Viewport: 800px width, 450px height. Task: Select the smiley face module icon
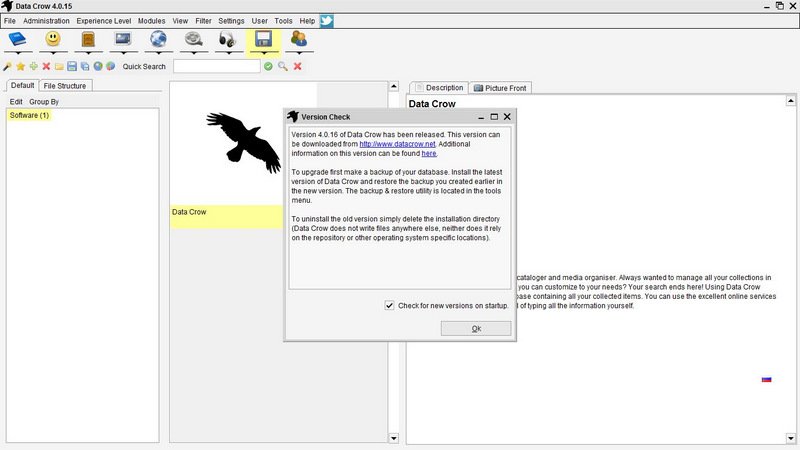pyautogui.click(x=53, y=39)
